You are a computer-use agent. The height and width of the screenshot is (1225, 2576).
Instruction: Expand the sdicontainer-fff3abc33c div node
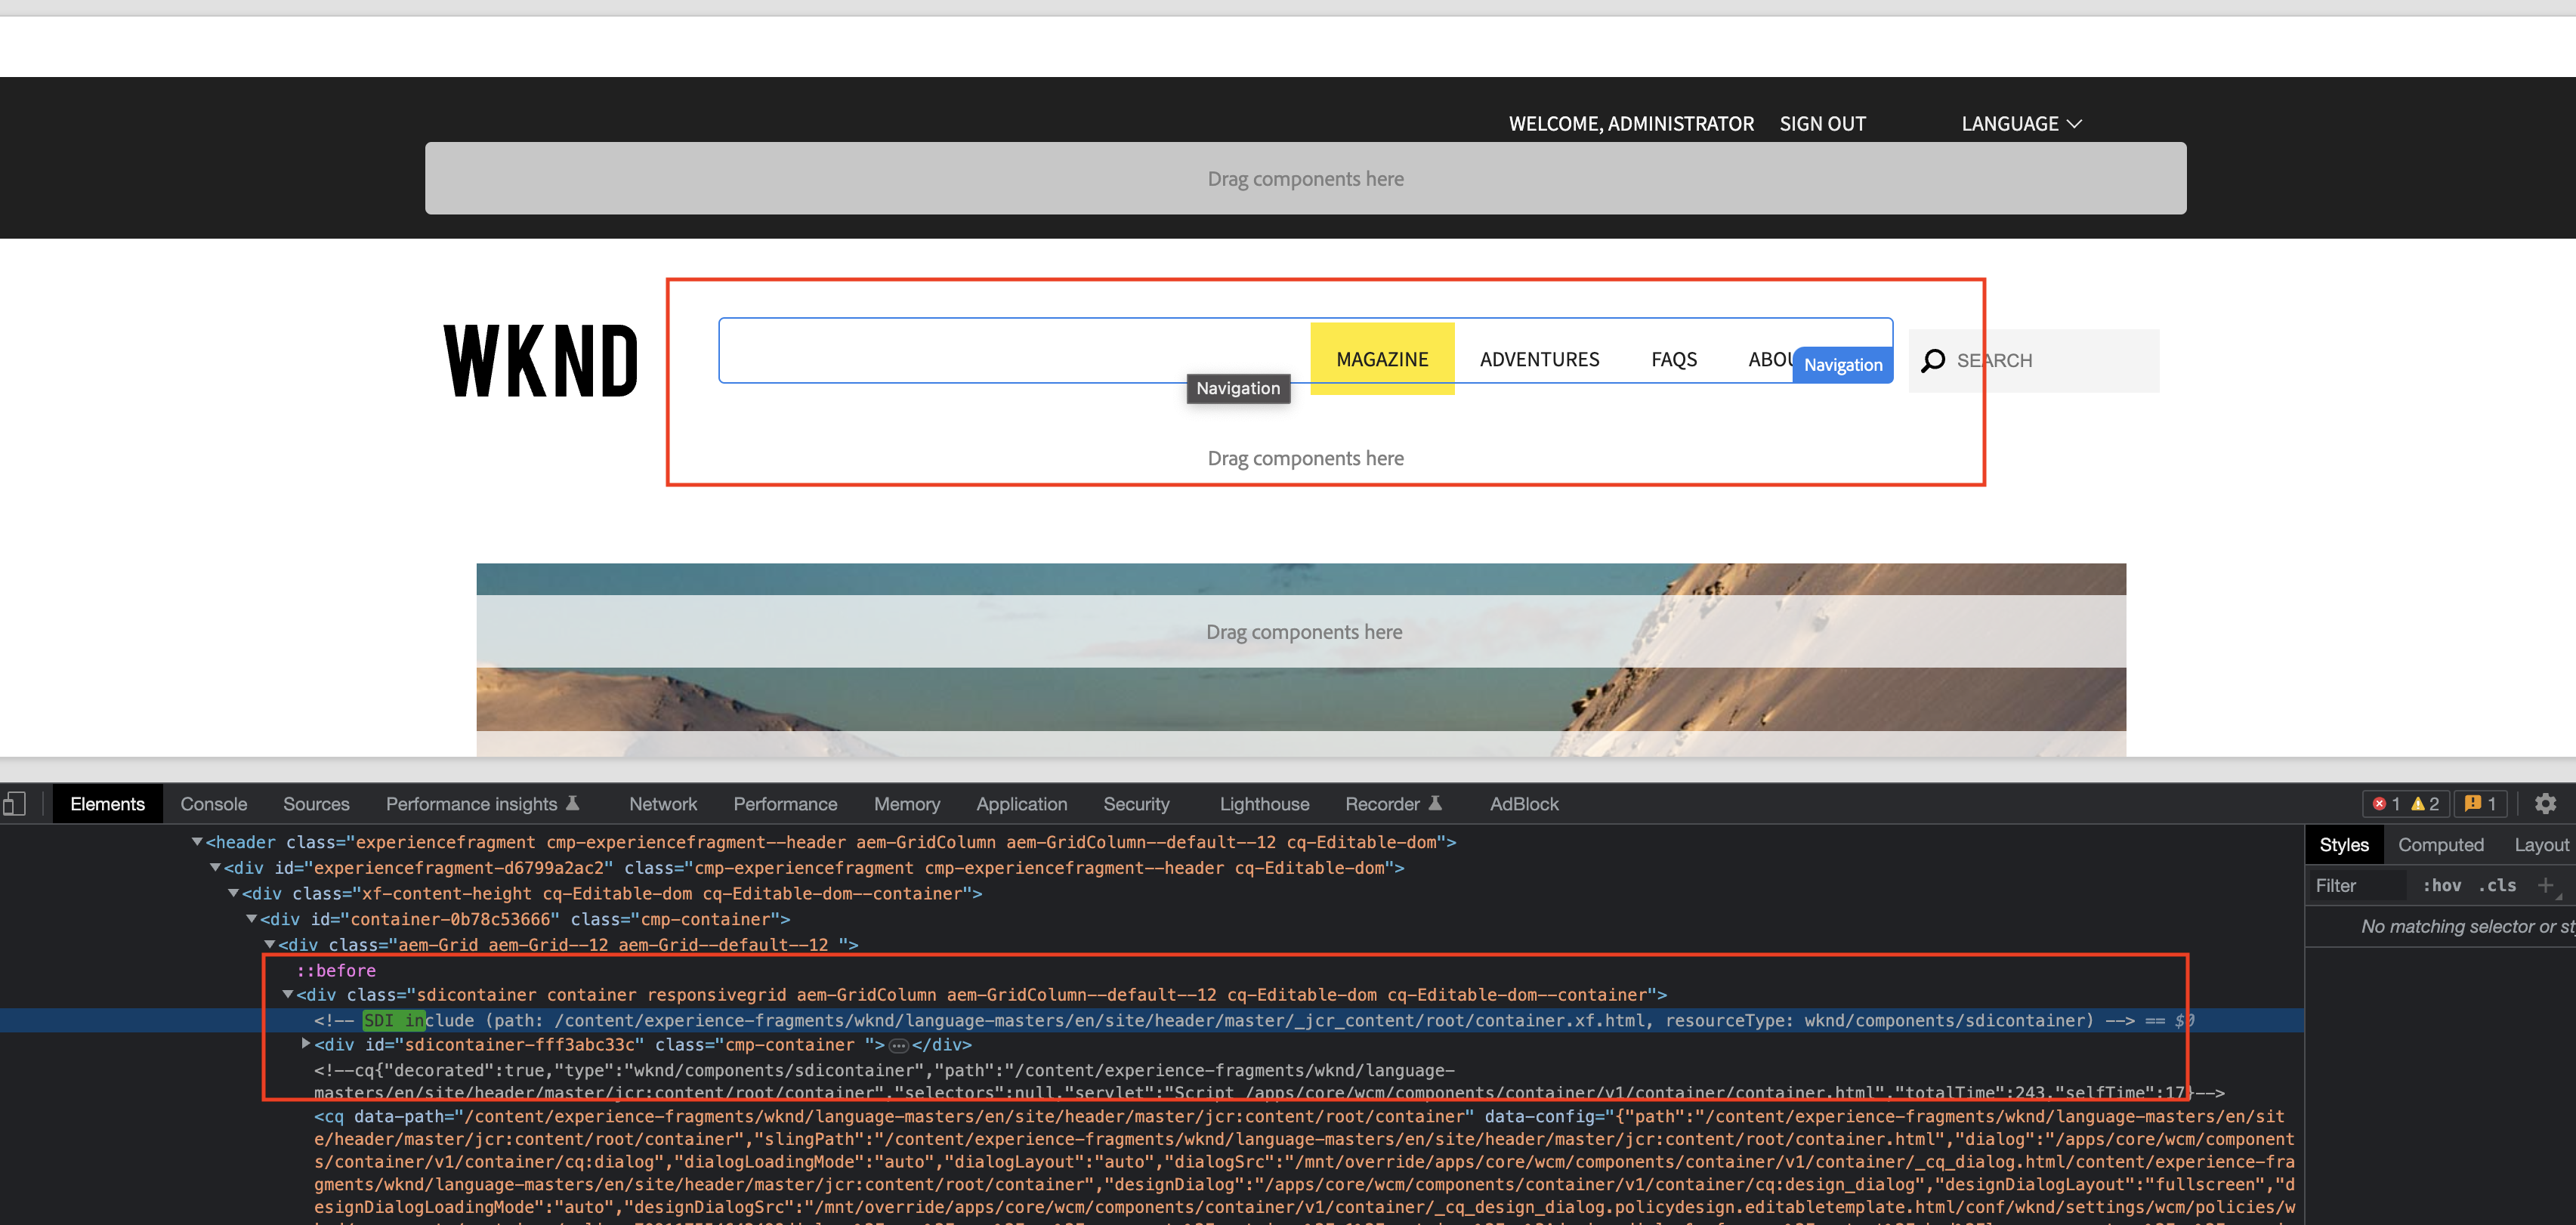pyautogui.click(x=306, y=1044)
